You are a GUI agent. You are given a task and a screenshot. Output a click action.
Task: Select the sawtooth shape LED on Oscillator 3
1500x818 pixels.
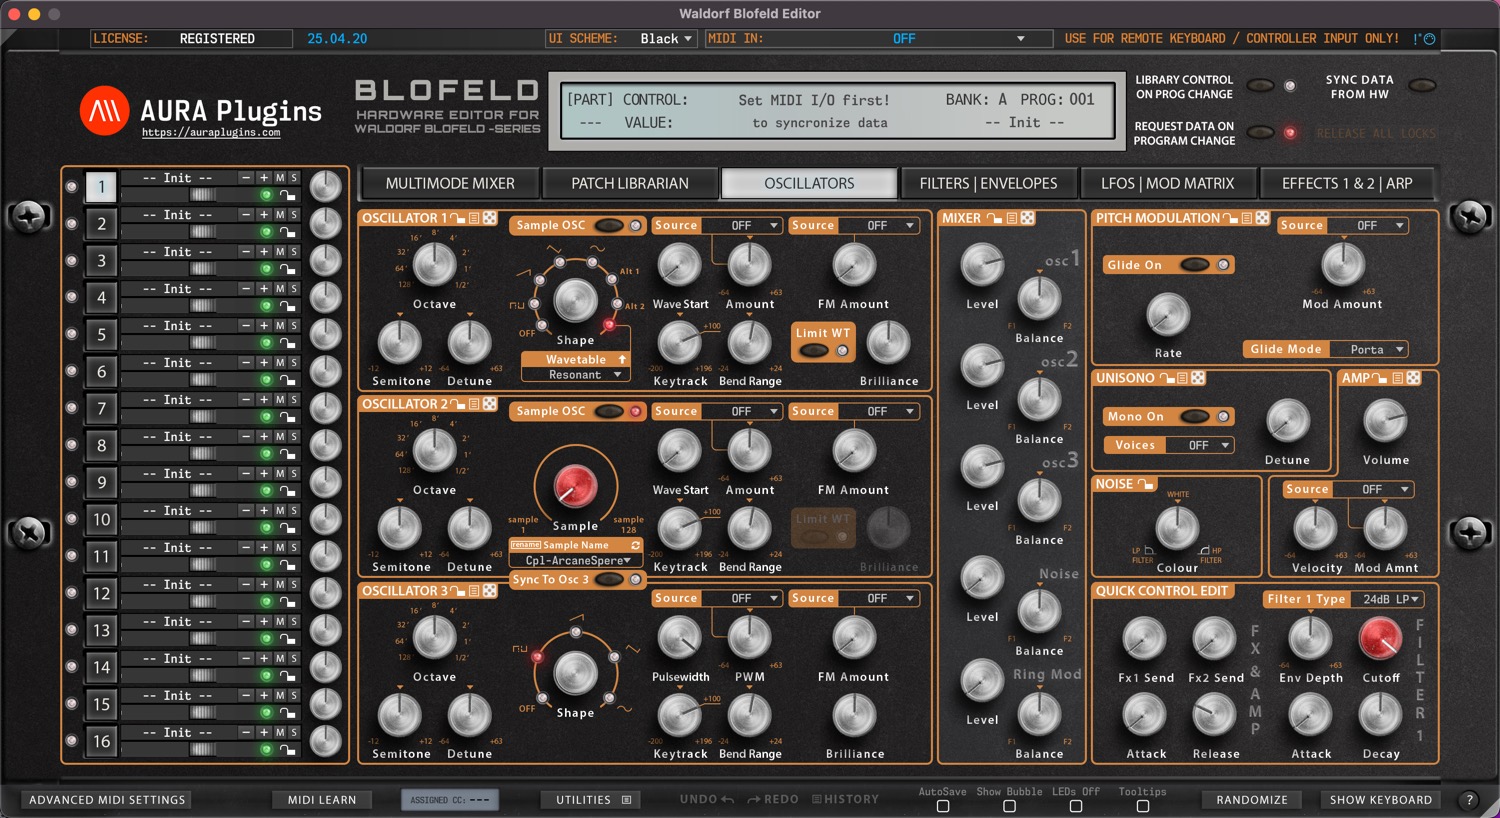coord(576,633)
